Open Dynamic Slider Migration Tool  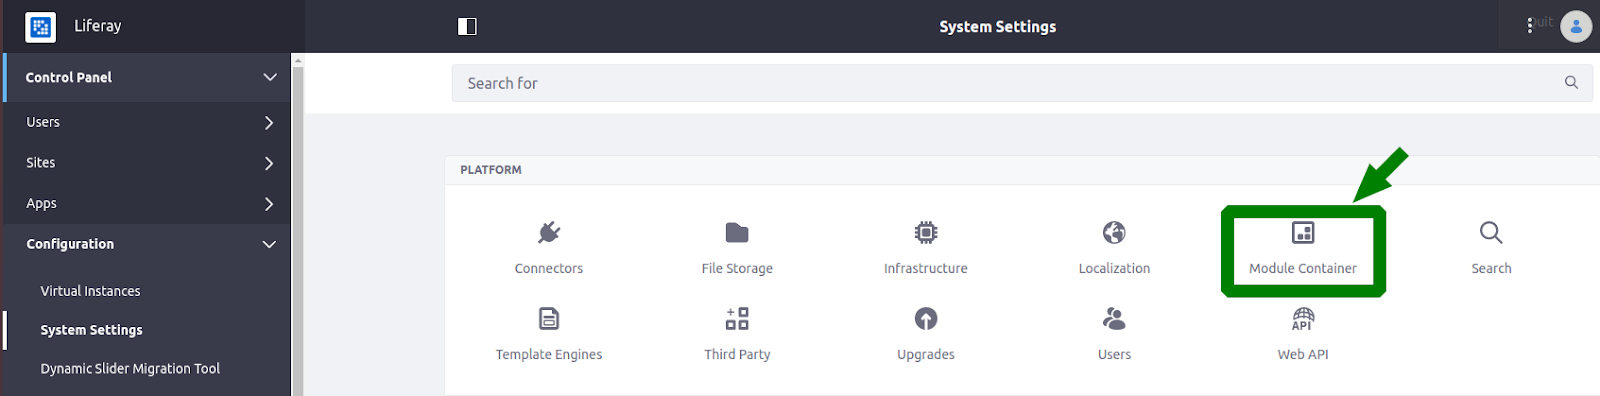[130, 368]
